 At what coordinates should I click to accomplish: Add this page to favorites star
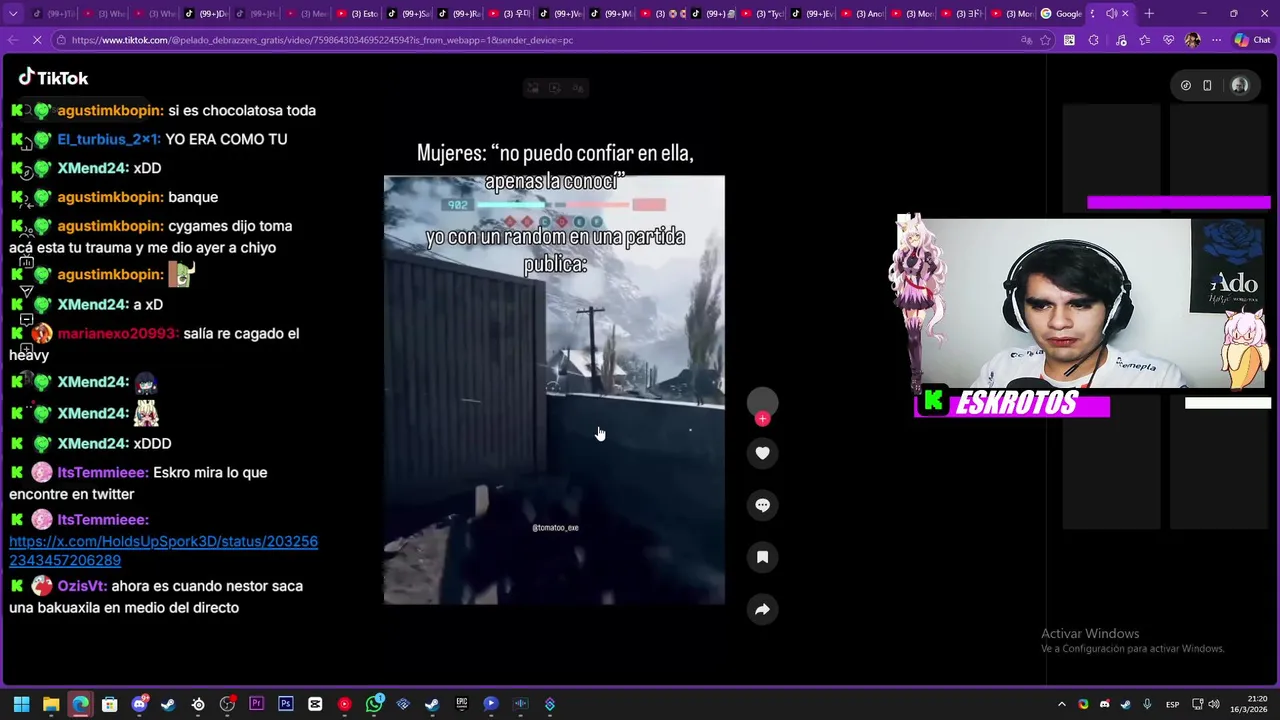(x=1045, y=40)
